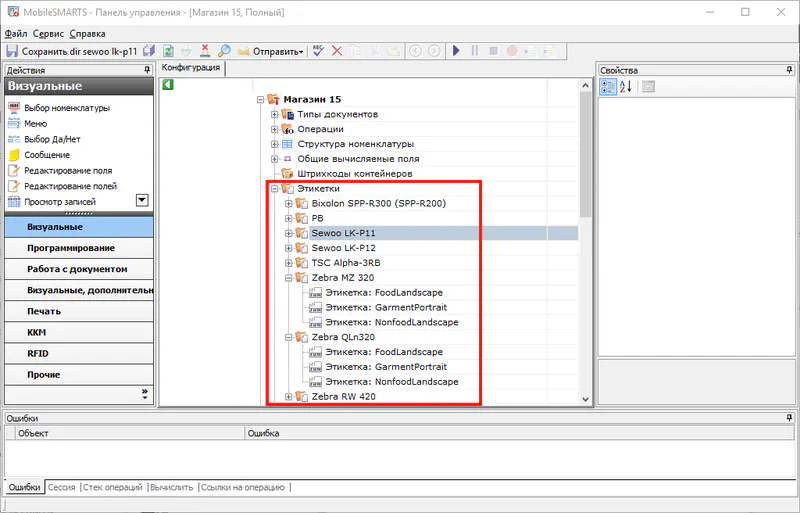Click the green back arrow in the Конфигурация panel
Image resolution: width=800 pixels, height=513 pixels.
[168, 85]
